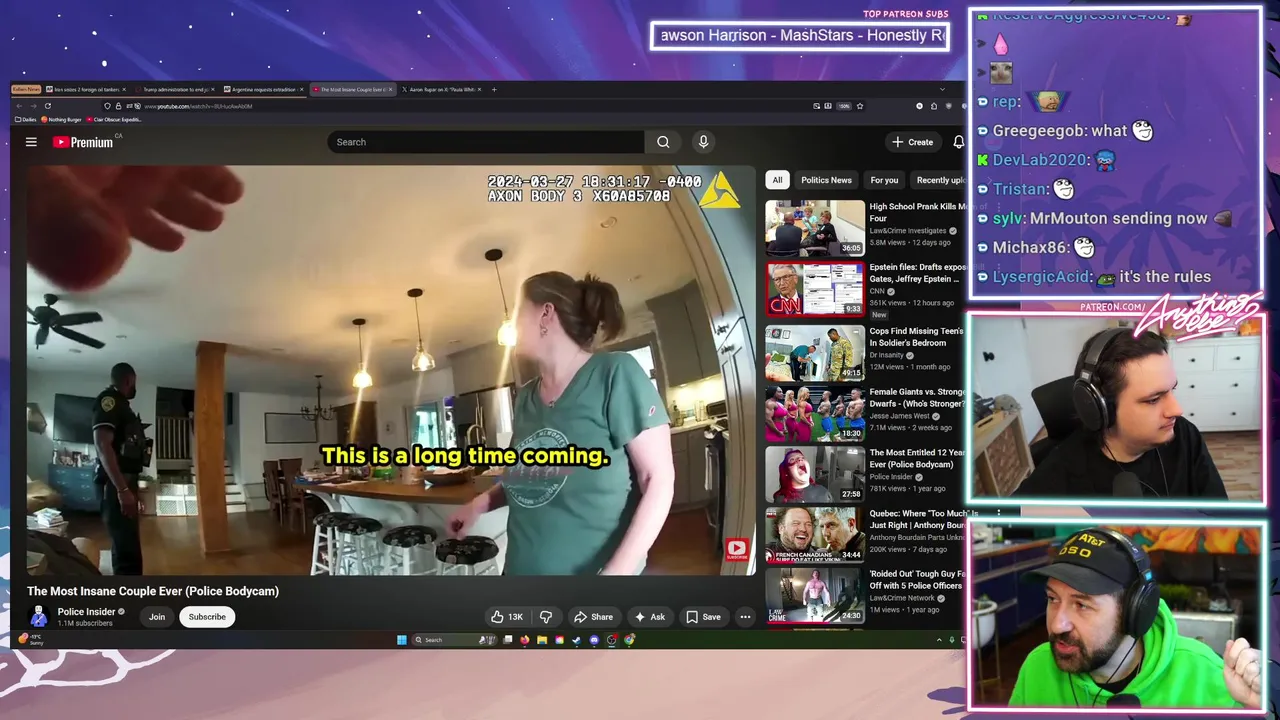The image size is (1280, 720).
Task: Click DevLab2020's chat username
Action: point(1039,160)
